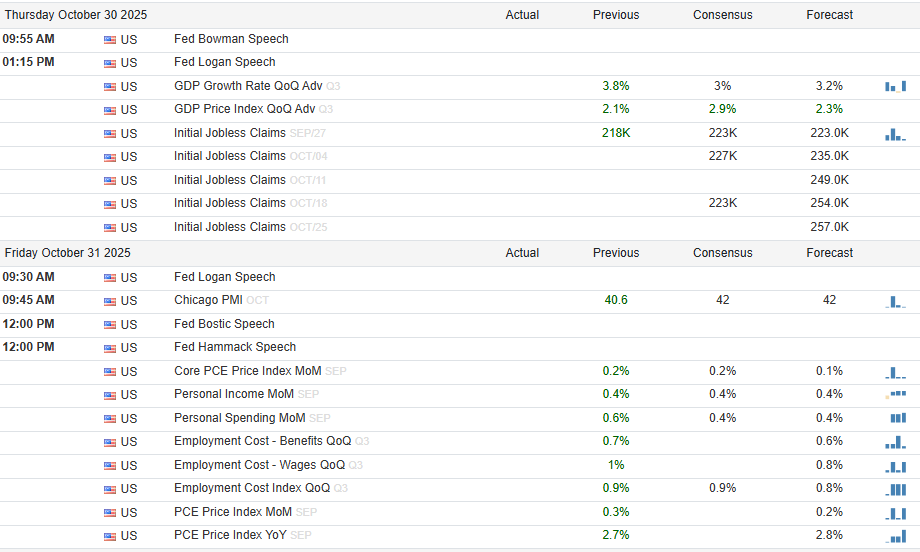Open the Fed Bowman Speech event

coord(231,39)
